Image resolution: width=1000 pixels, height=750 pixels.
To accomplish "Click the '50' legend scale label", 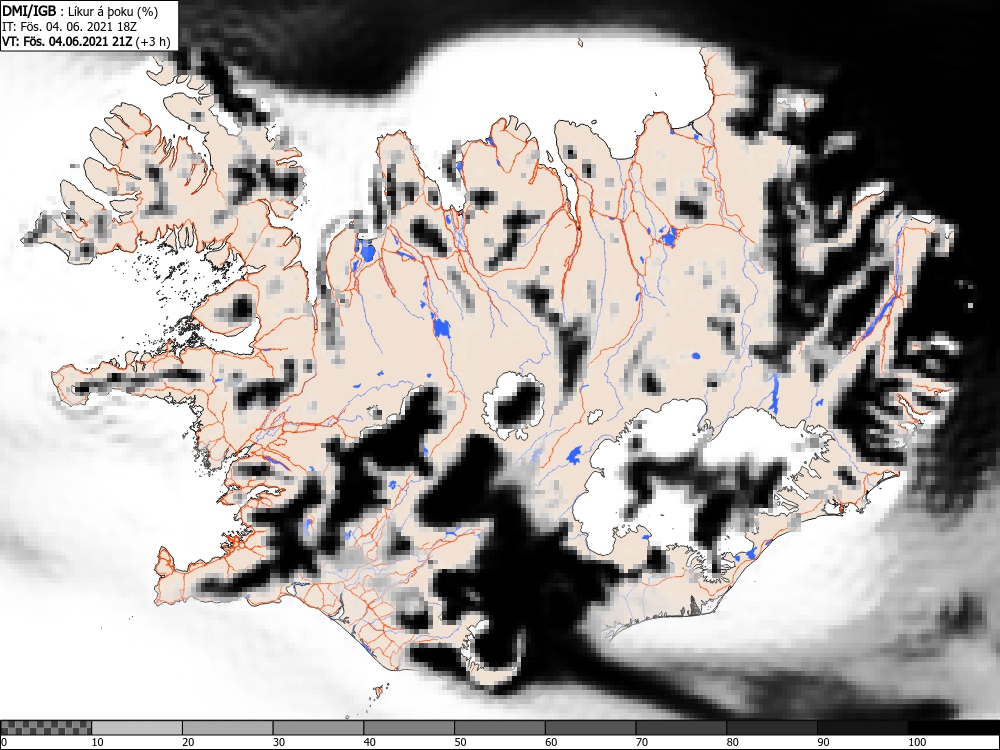I will tap(460, 742).
